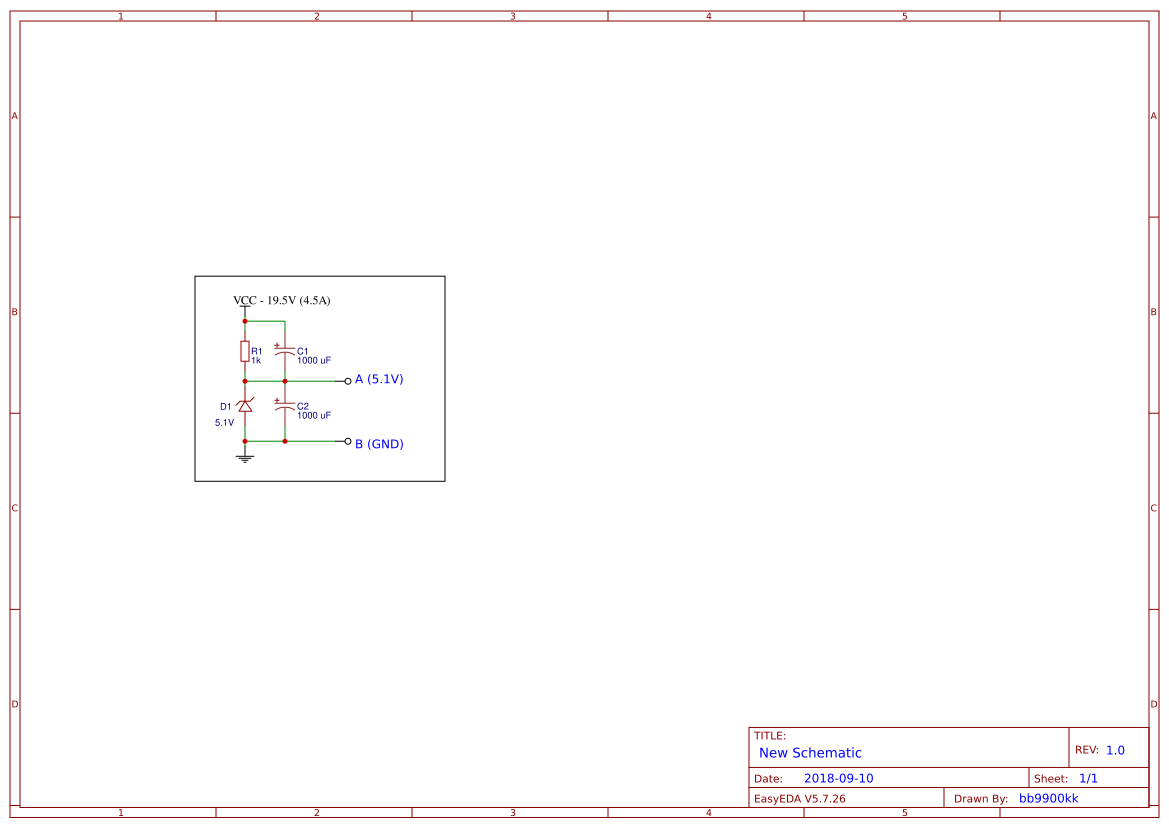
Task: Select the Zener diode D1 symbol
Action: (x=246, y=405)
